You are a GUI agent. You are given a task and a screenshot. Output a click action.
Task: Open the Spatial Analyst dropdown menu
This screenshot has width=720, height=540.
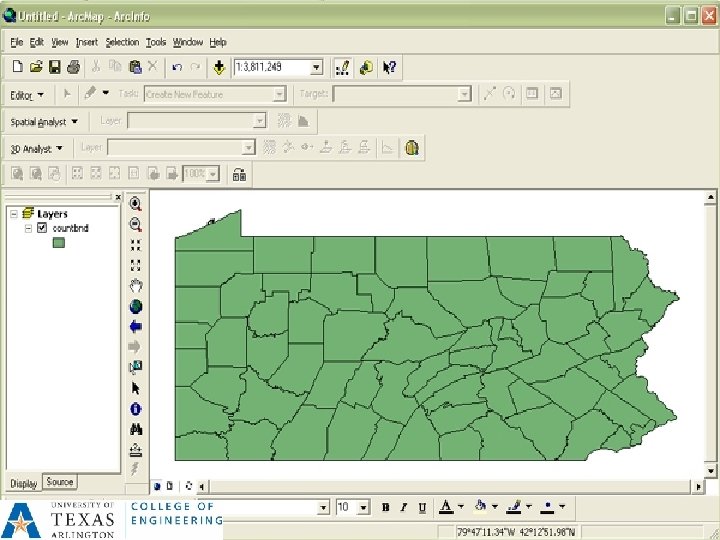[44, 122]
